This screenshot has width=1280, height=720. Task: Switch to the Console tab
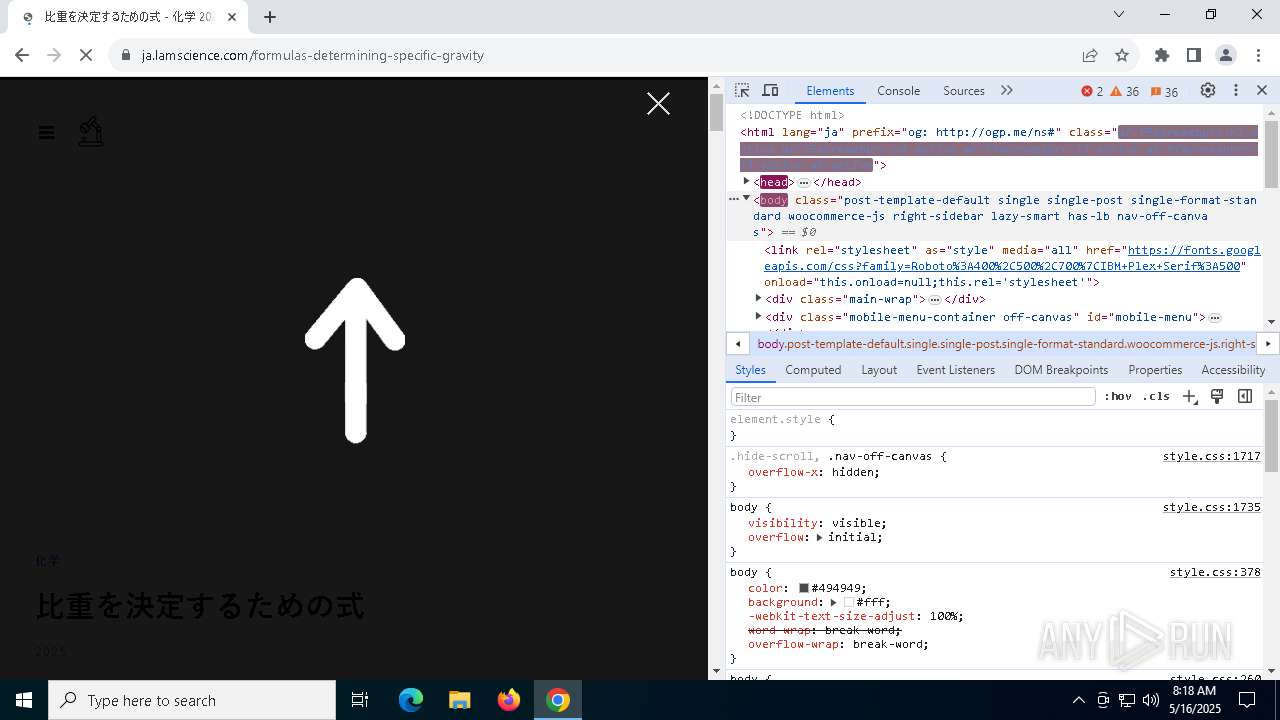(898, 90)
